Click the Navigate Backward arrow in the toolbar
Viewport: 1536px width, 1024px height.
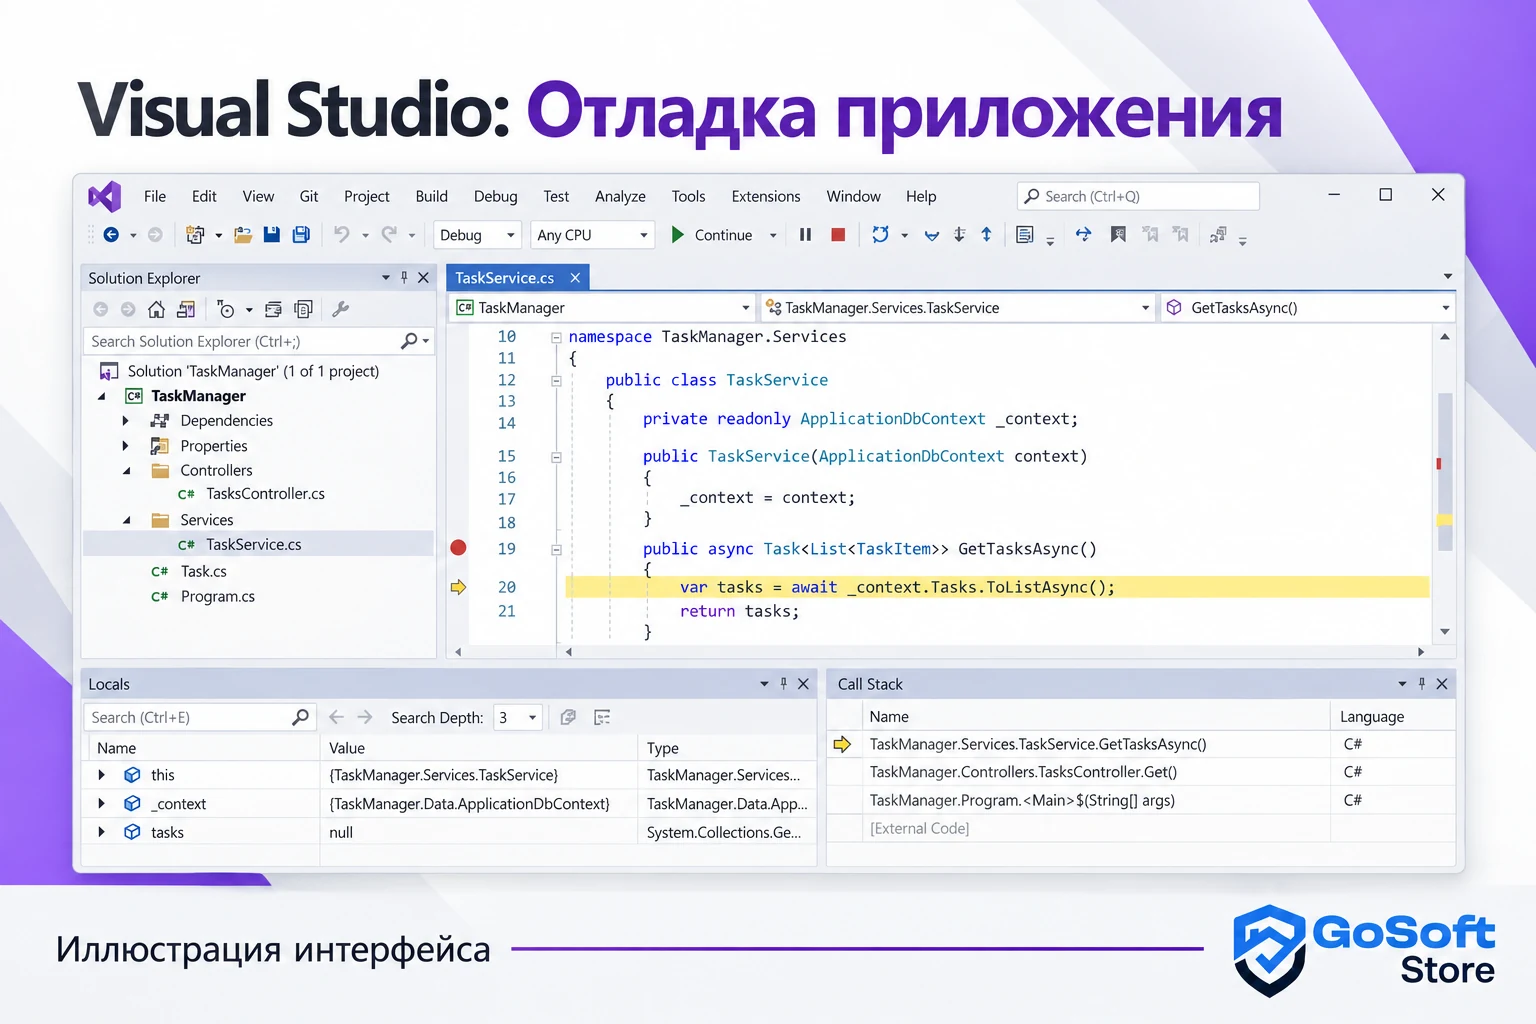111,235
